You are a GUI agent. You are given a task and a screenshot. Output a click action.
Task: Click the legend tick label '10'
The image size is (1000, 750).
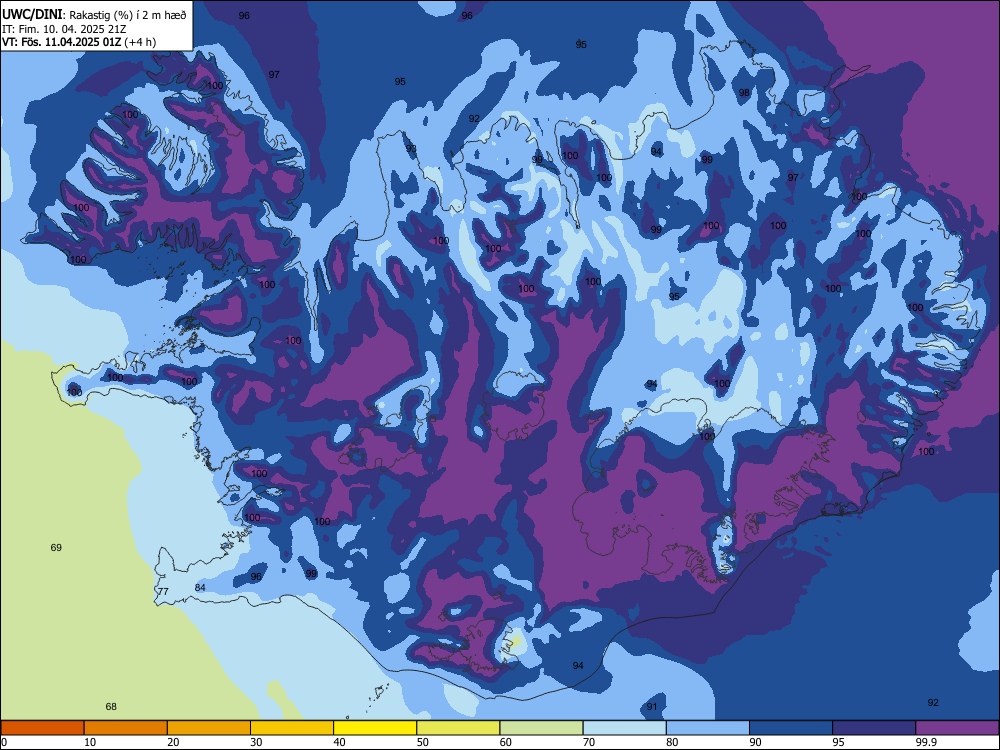(x=90, y=742)
